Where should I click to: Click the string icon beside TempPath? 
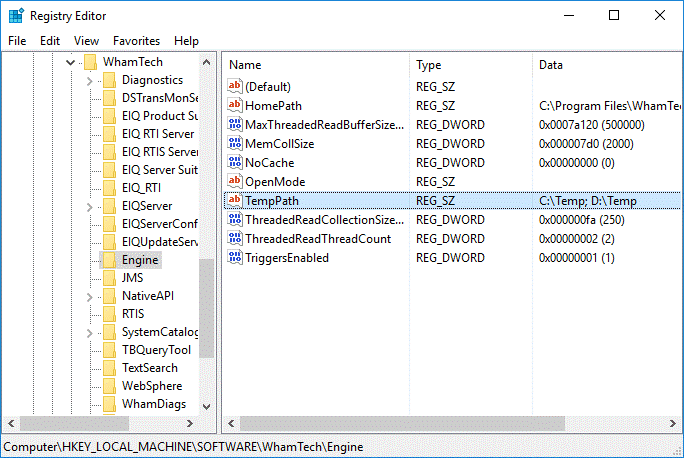click(235, 200)
